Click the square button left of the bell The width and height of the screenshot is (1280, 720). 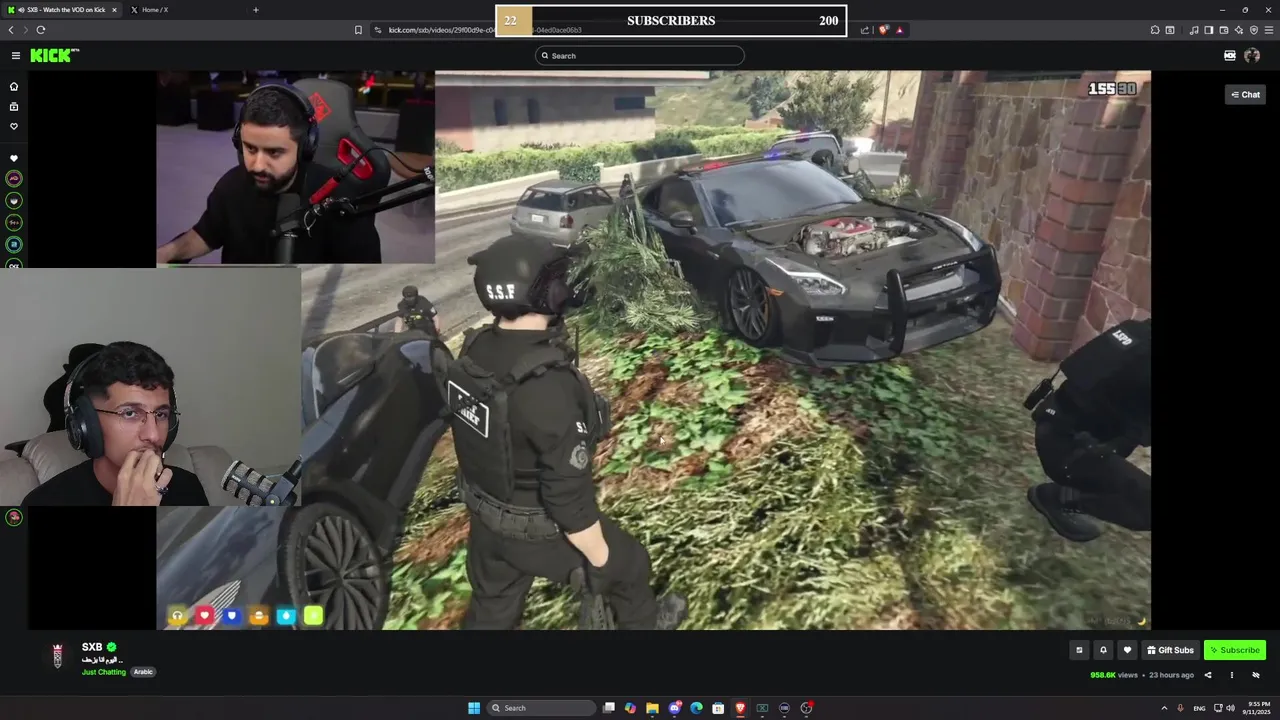click(1079, 650)
